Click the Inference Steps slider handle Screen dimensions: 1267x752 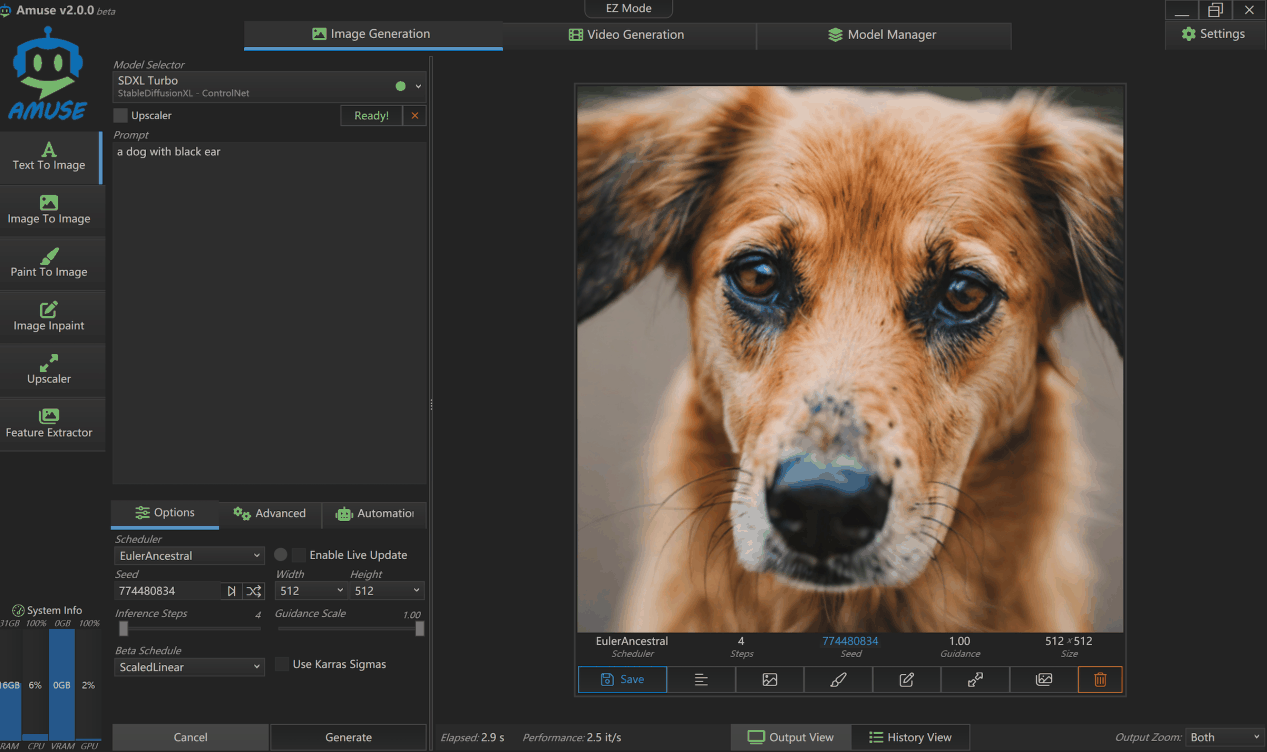click(123, 629)
